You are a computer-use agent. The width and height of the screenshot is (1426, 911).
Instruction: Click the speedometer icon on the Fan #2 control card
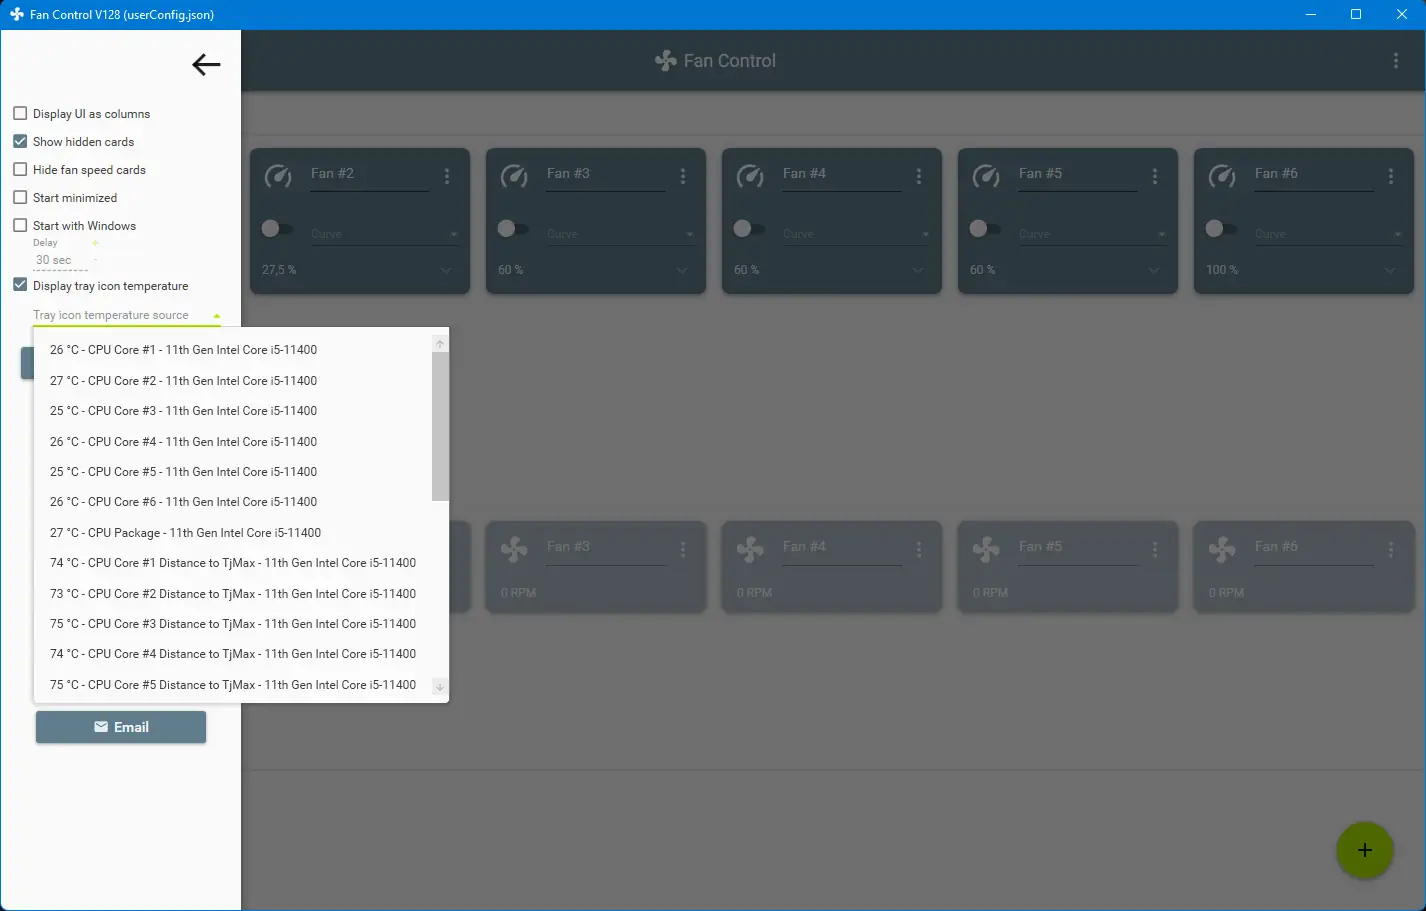click(278, 177)
